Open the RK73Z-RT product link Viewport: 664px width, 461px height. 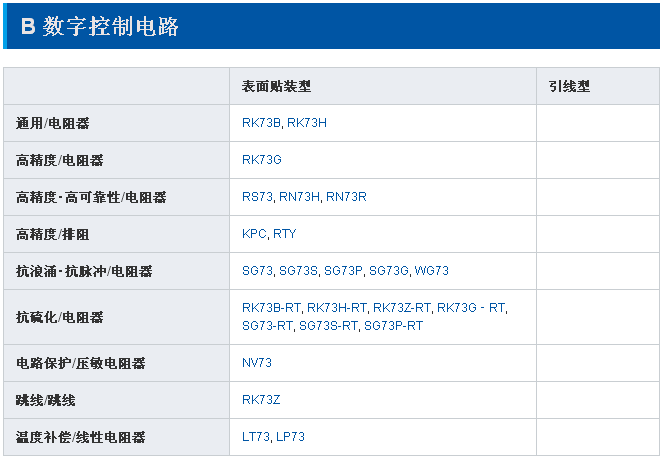coord(402,309)
